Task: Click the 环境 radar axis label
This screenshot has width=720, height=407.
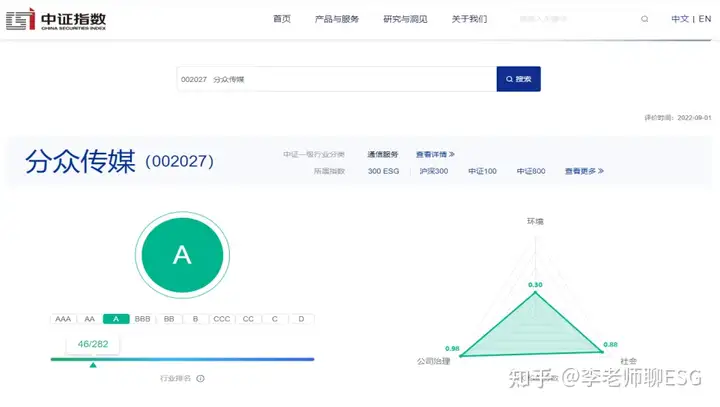Action: pos(535,221)
